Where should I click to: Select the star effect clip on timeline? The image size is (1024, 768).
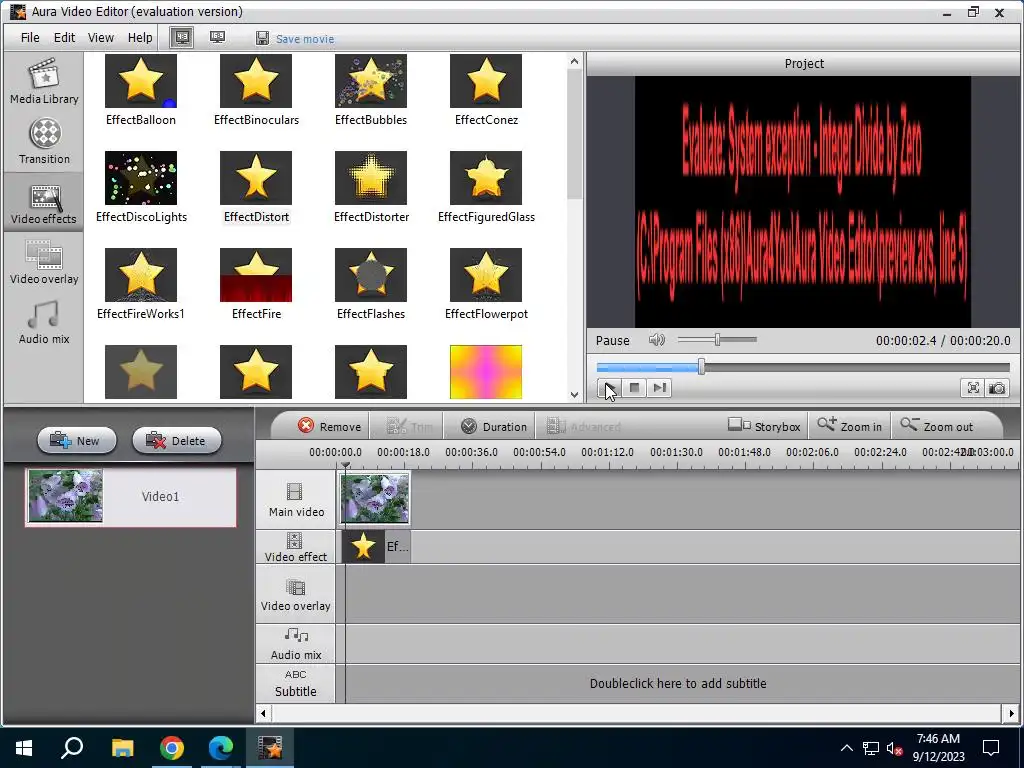[376, 547]
